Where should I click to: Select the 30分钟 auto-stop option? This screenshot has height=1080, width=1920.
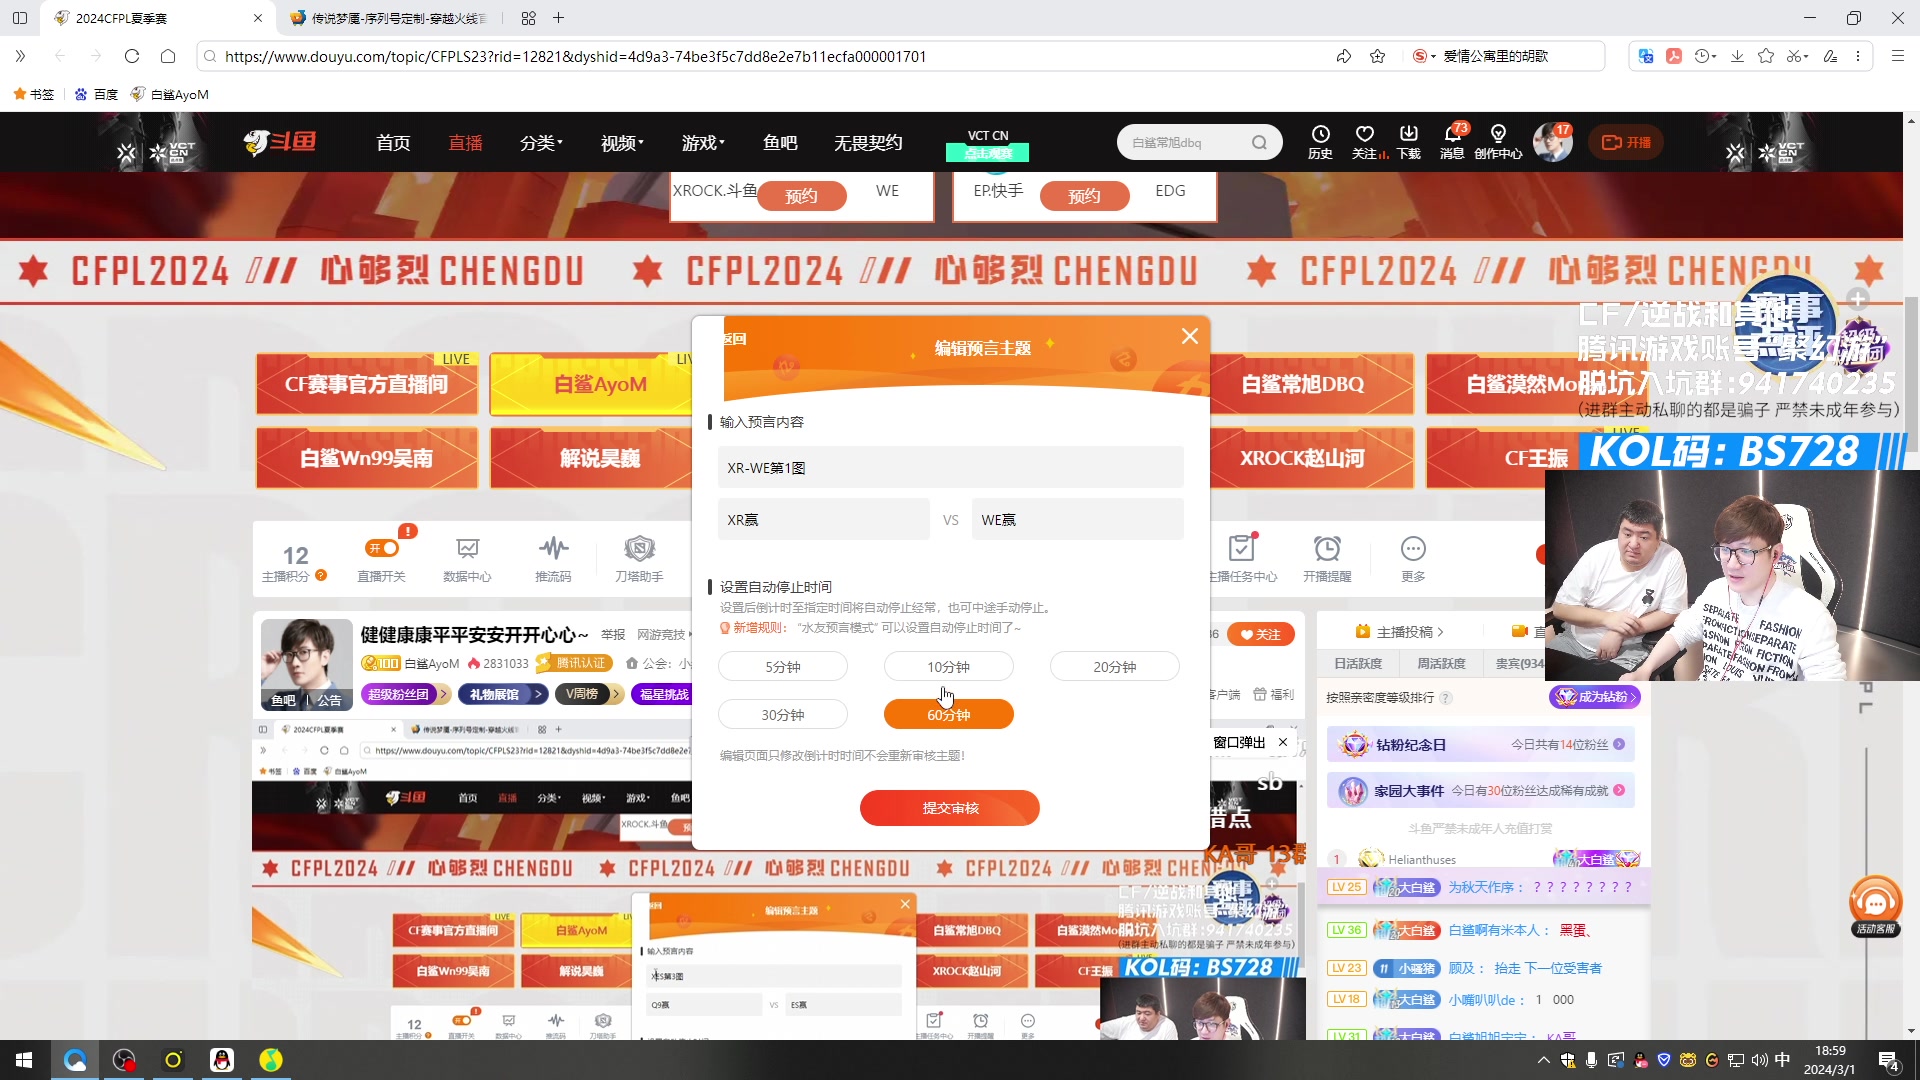point(782,715)
